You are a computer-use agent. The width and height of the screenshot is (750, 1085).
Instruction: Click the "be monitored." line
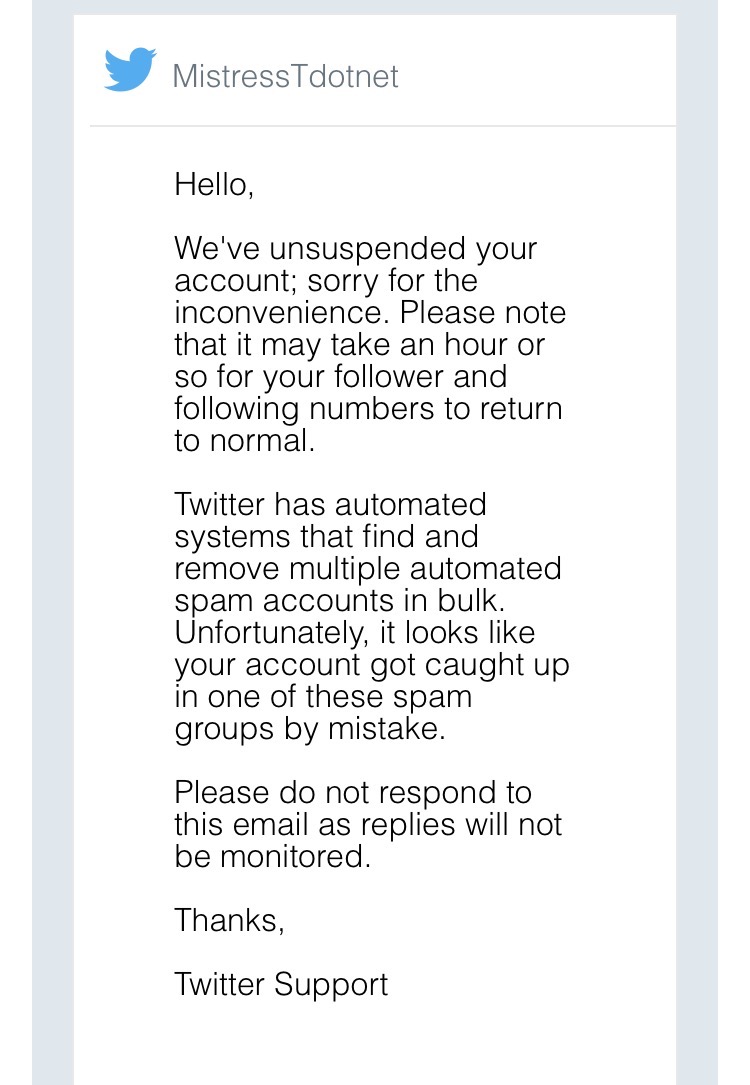(x=272, y=856)
